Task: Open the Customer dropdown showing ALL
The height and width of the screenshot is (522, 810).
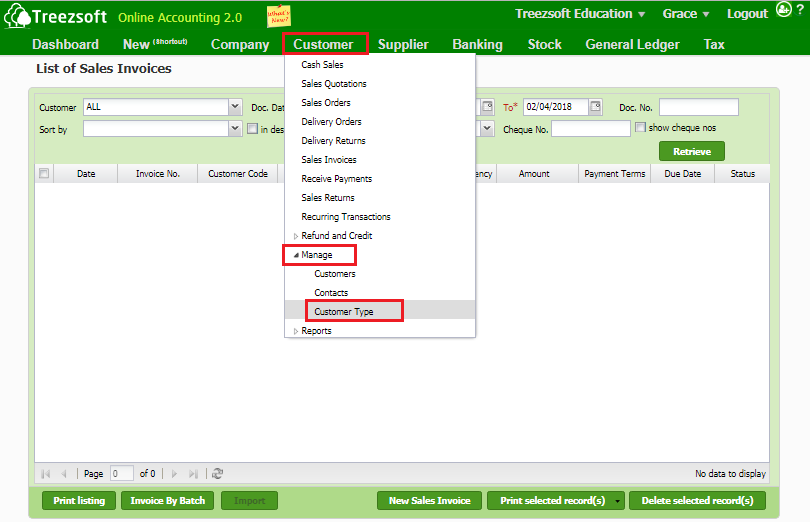Action: pos(235,107)
